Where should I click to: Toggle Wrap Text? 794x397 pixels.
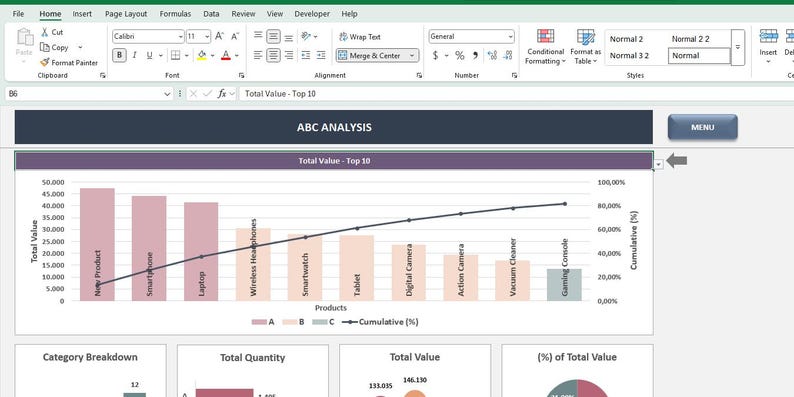point(360,36)
